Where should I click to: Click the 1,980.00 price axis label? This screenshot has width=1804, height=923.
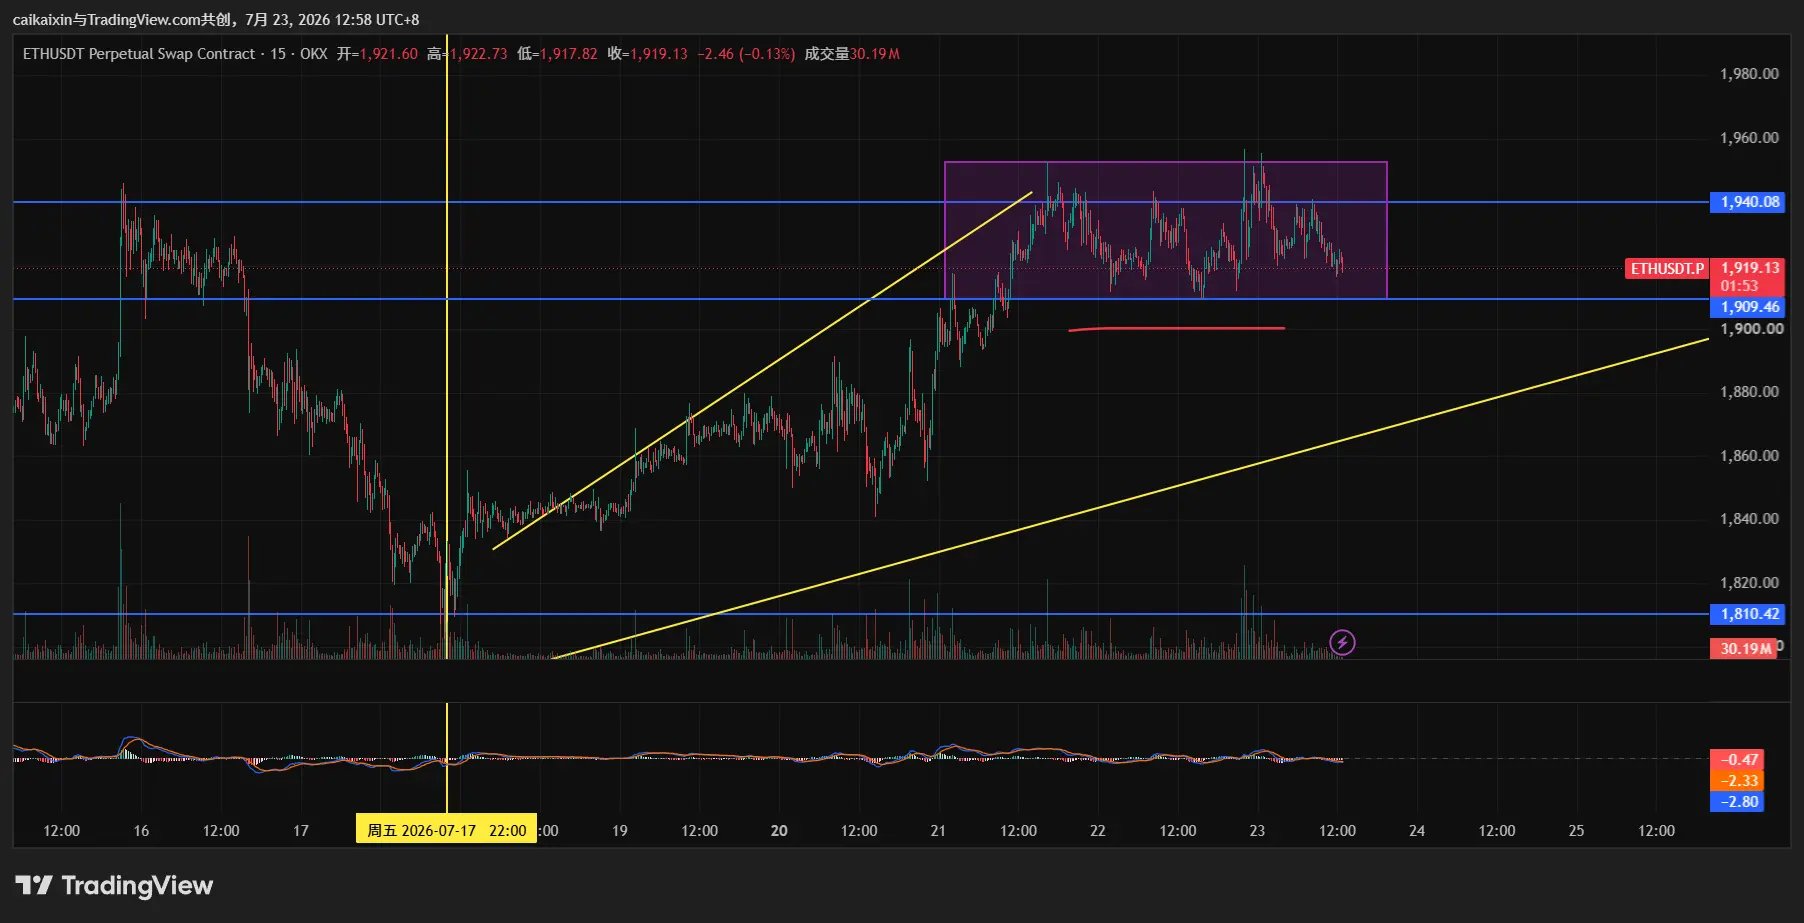(x=1749, y=74)
